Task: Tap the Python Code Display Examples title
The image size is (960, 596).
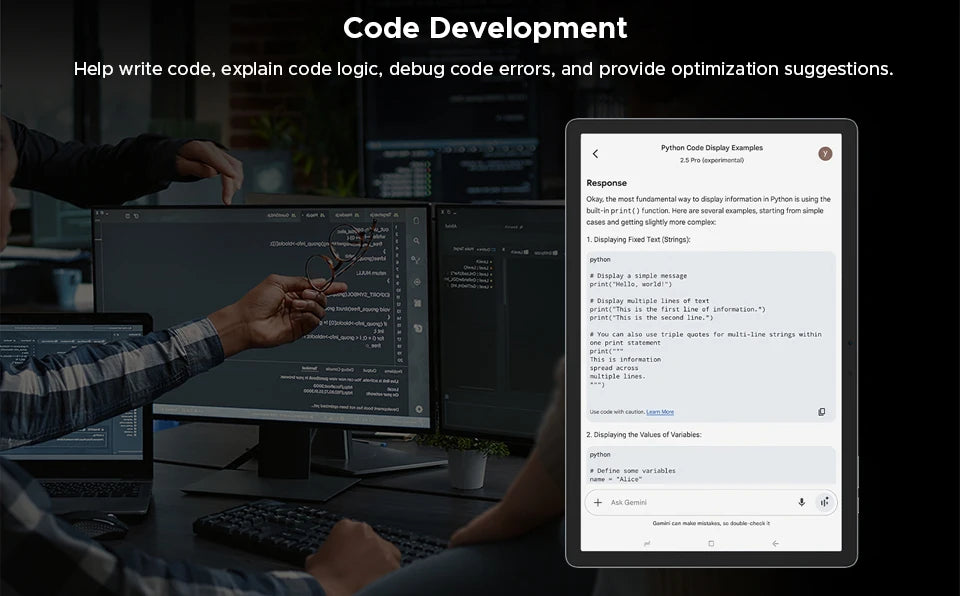Action: 711,148
